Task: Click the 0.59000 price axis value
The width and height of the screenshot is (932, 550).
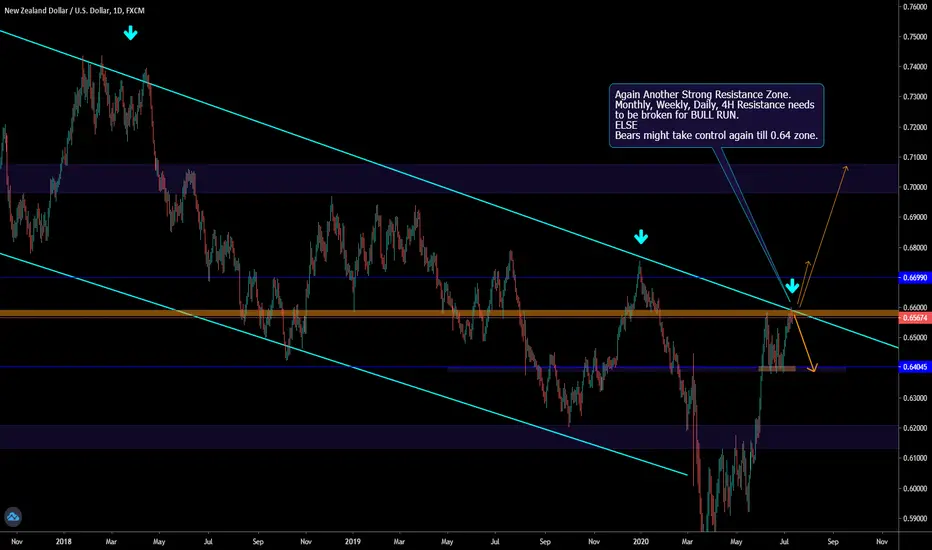Action: tap(915, 518)
